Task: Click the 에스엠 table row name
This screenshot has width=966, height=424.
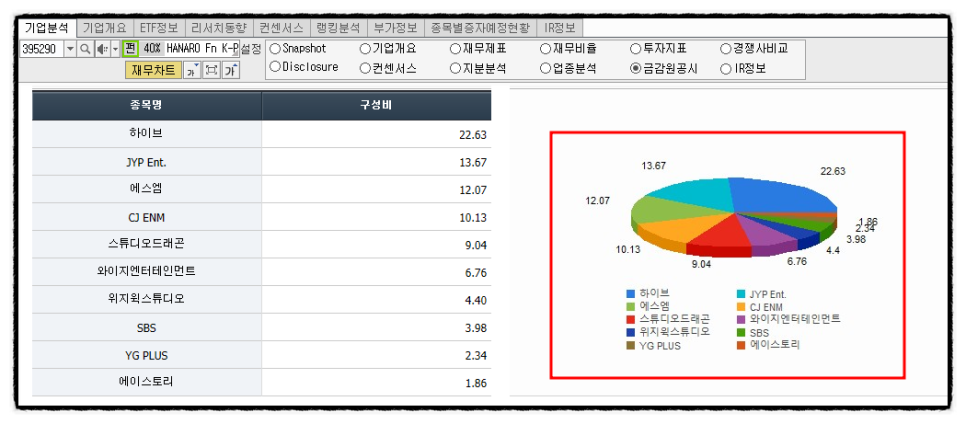Action: pyautogui.click(x=147, y=189)
